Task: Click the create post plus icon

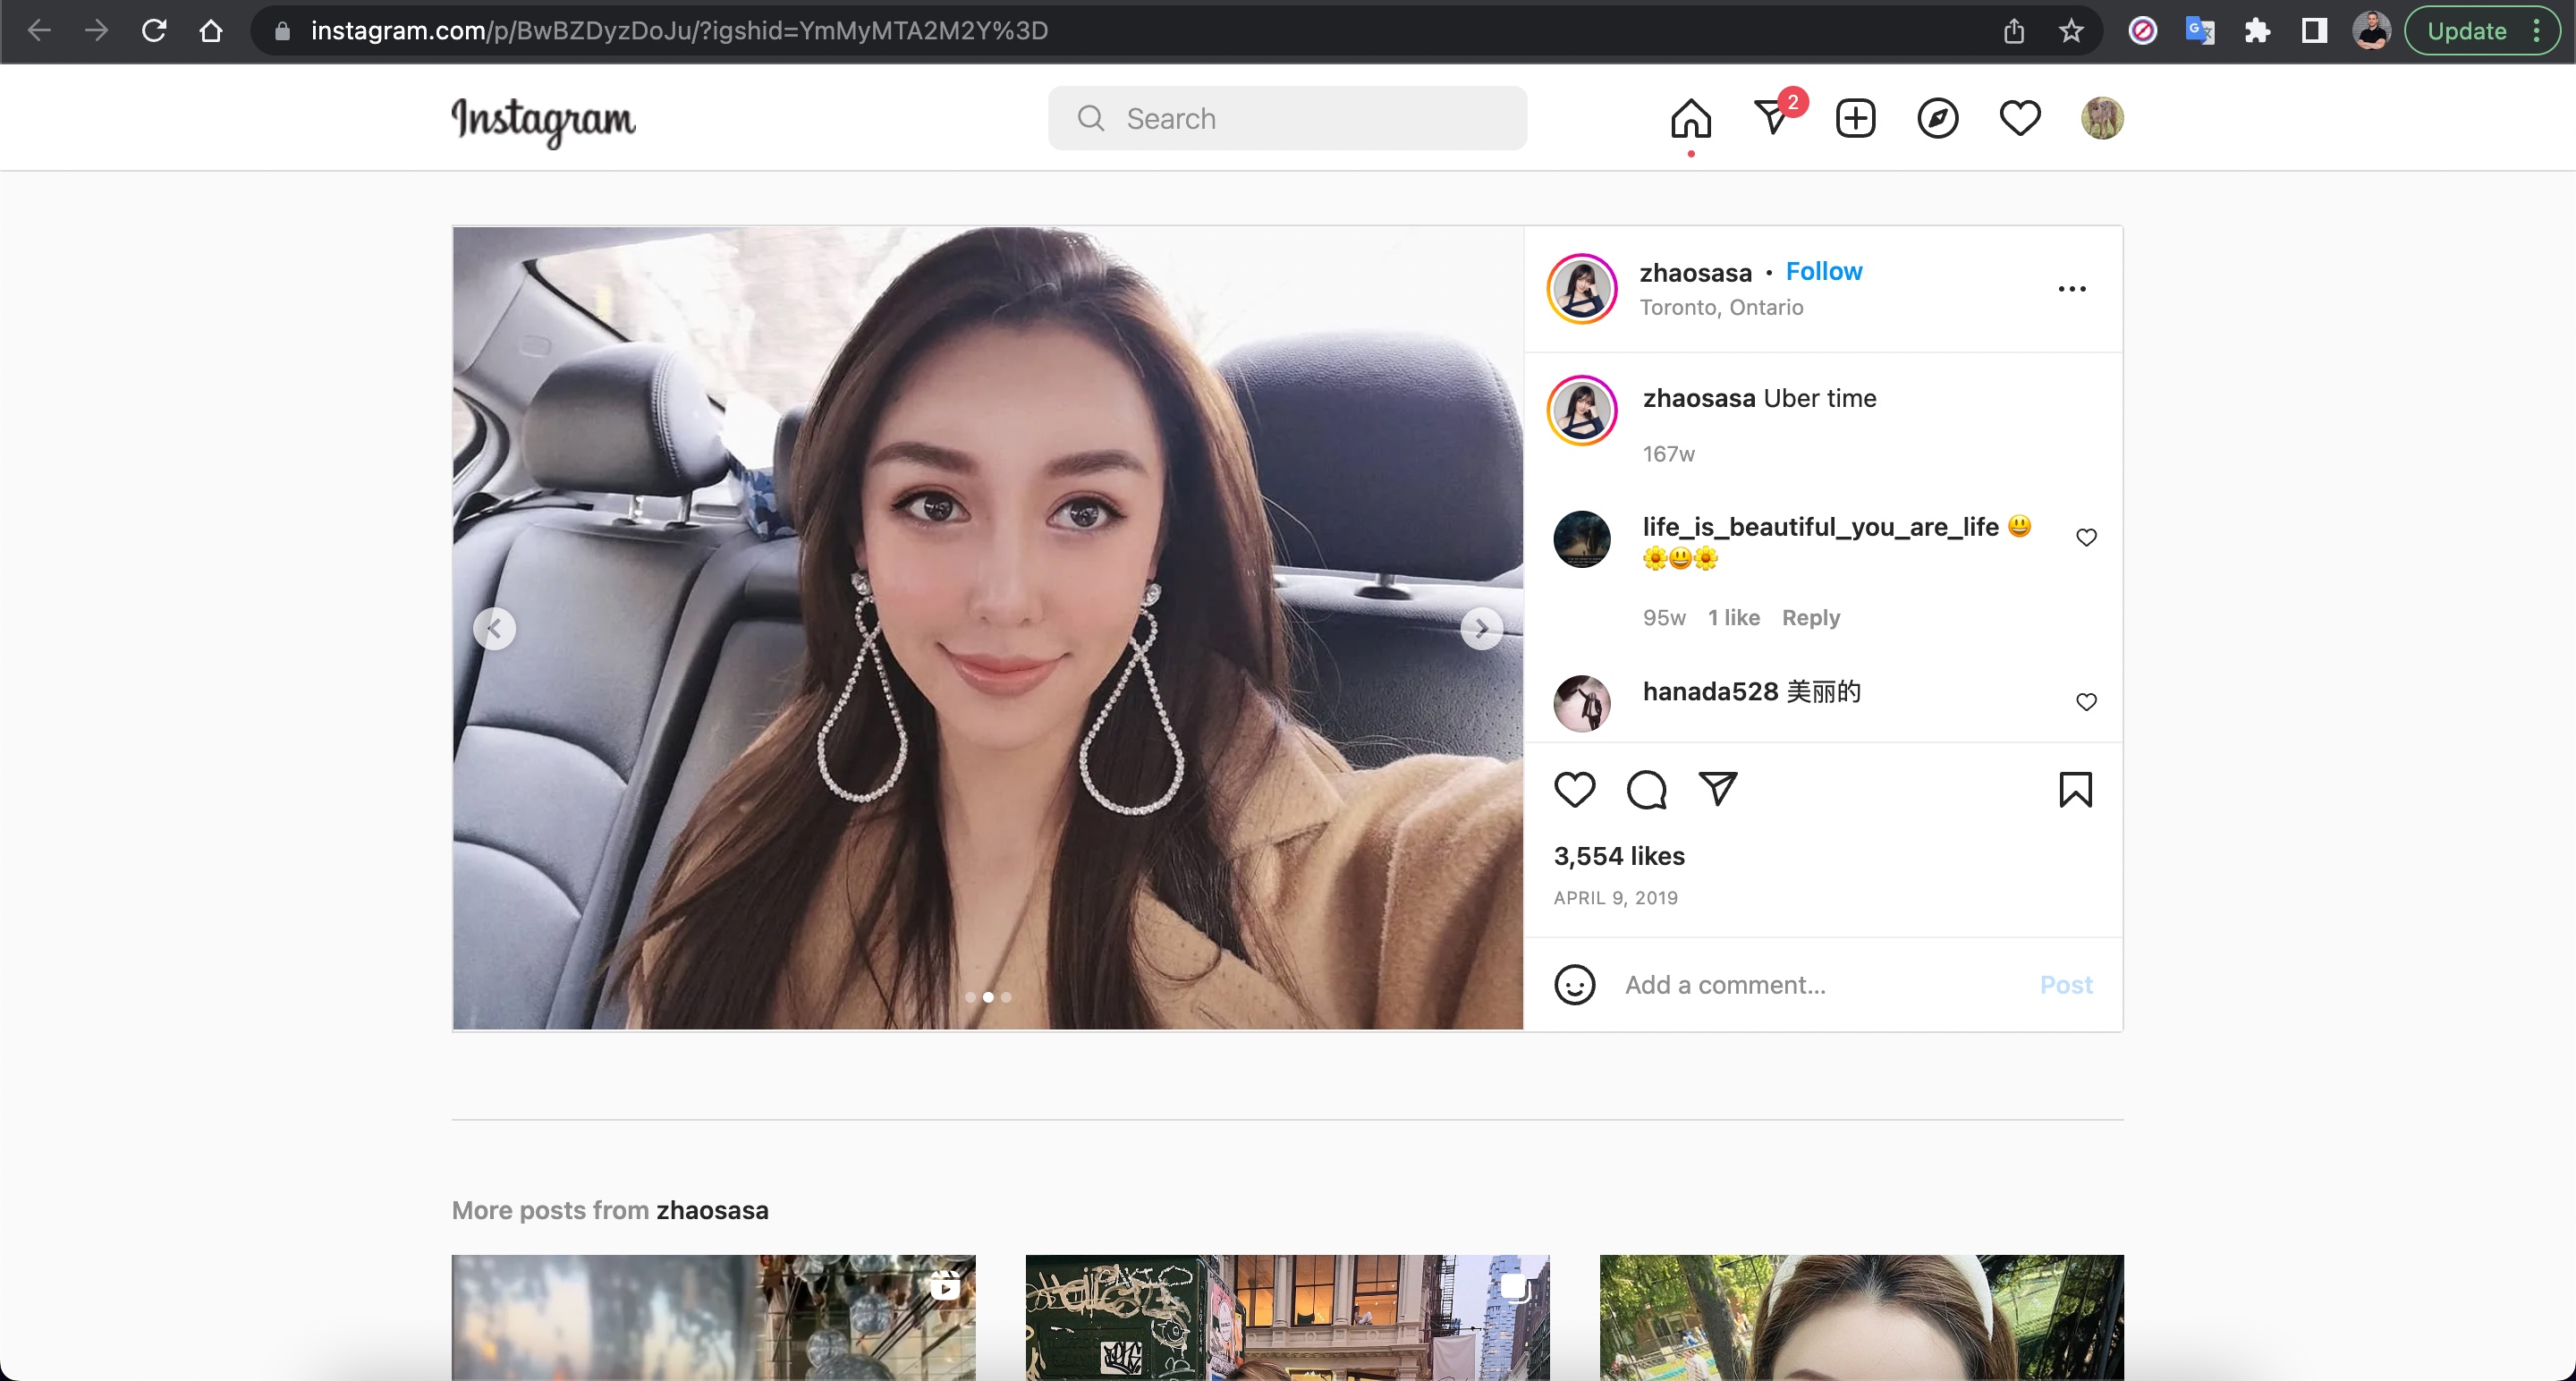Action: coord(1857,117)
